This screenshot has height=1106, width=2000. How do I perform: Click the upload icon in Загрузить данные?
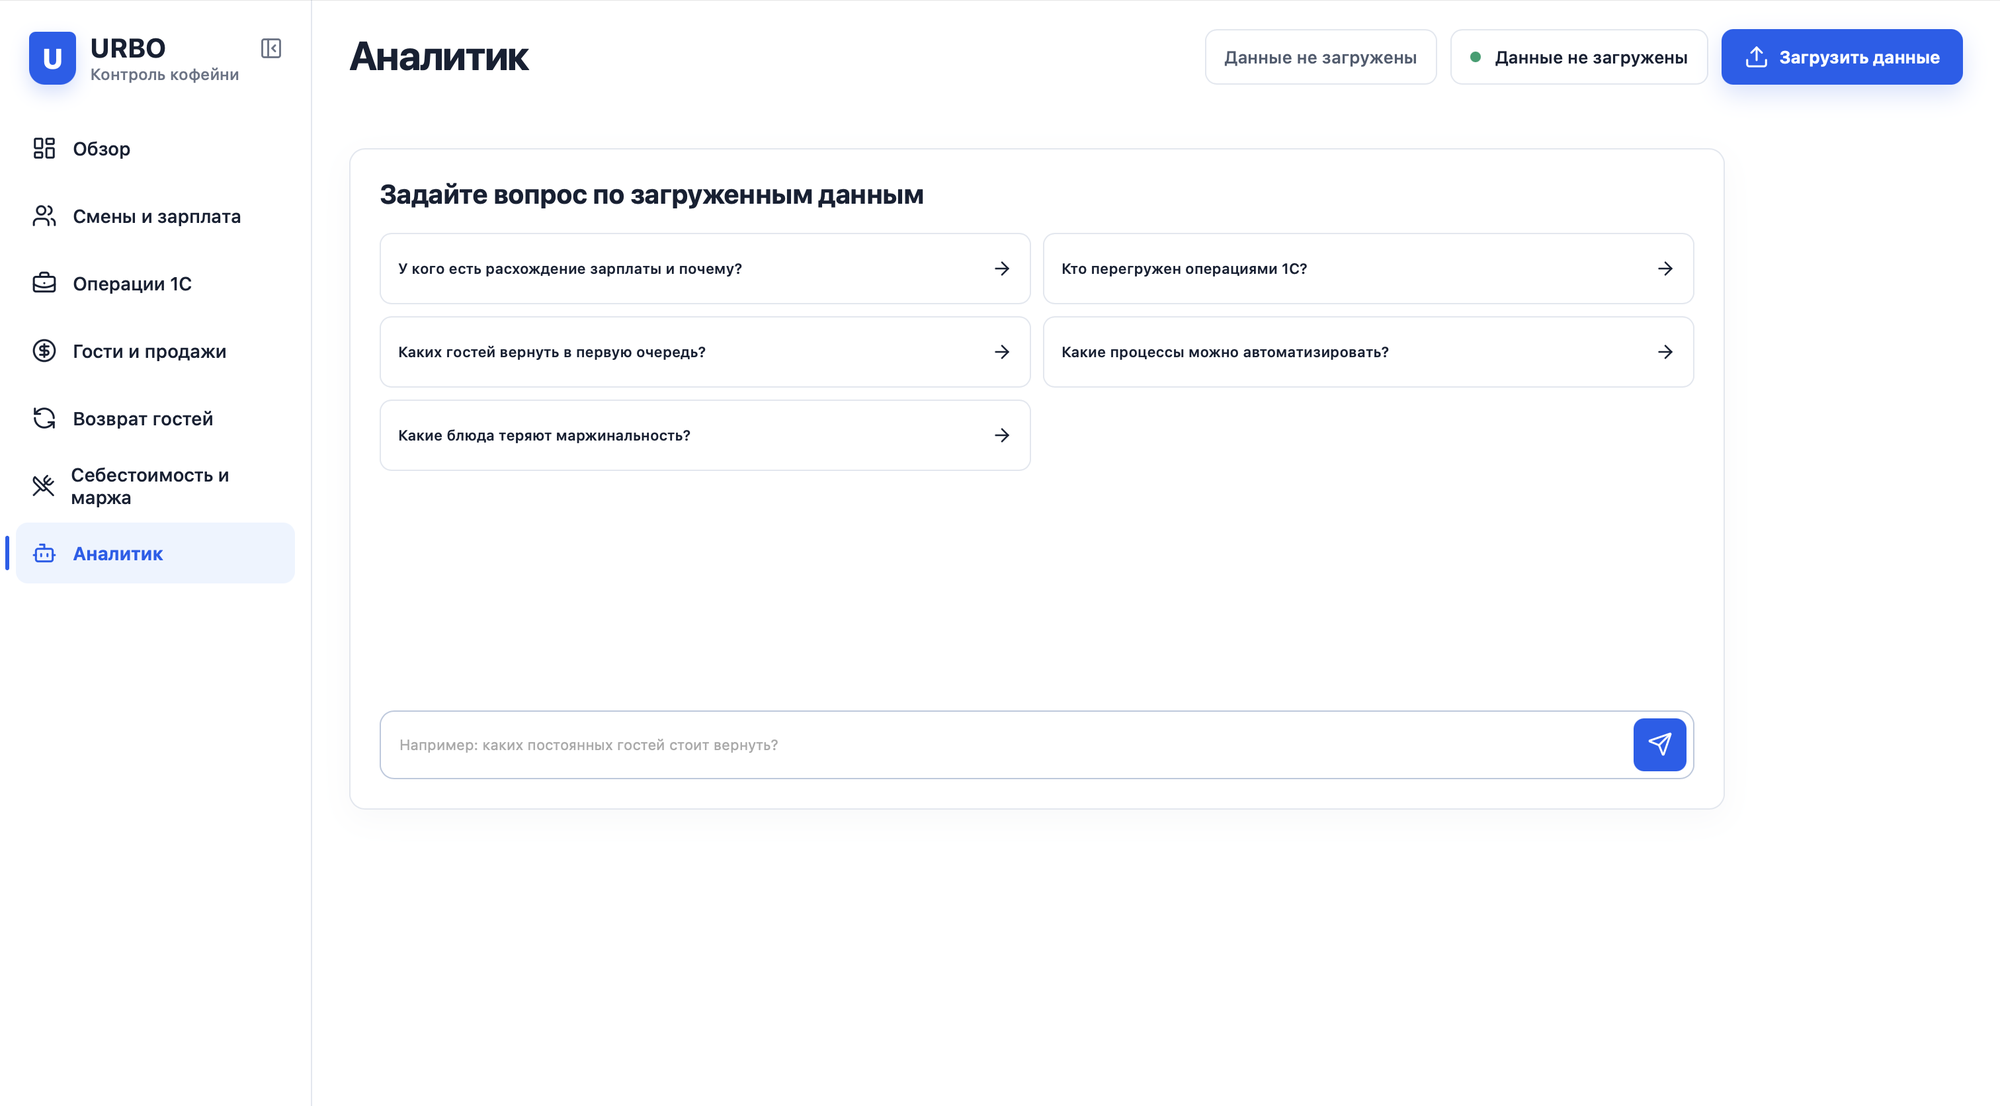(1756, 57)
